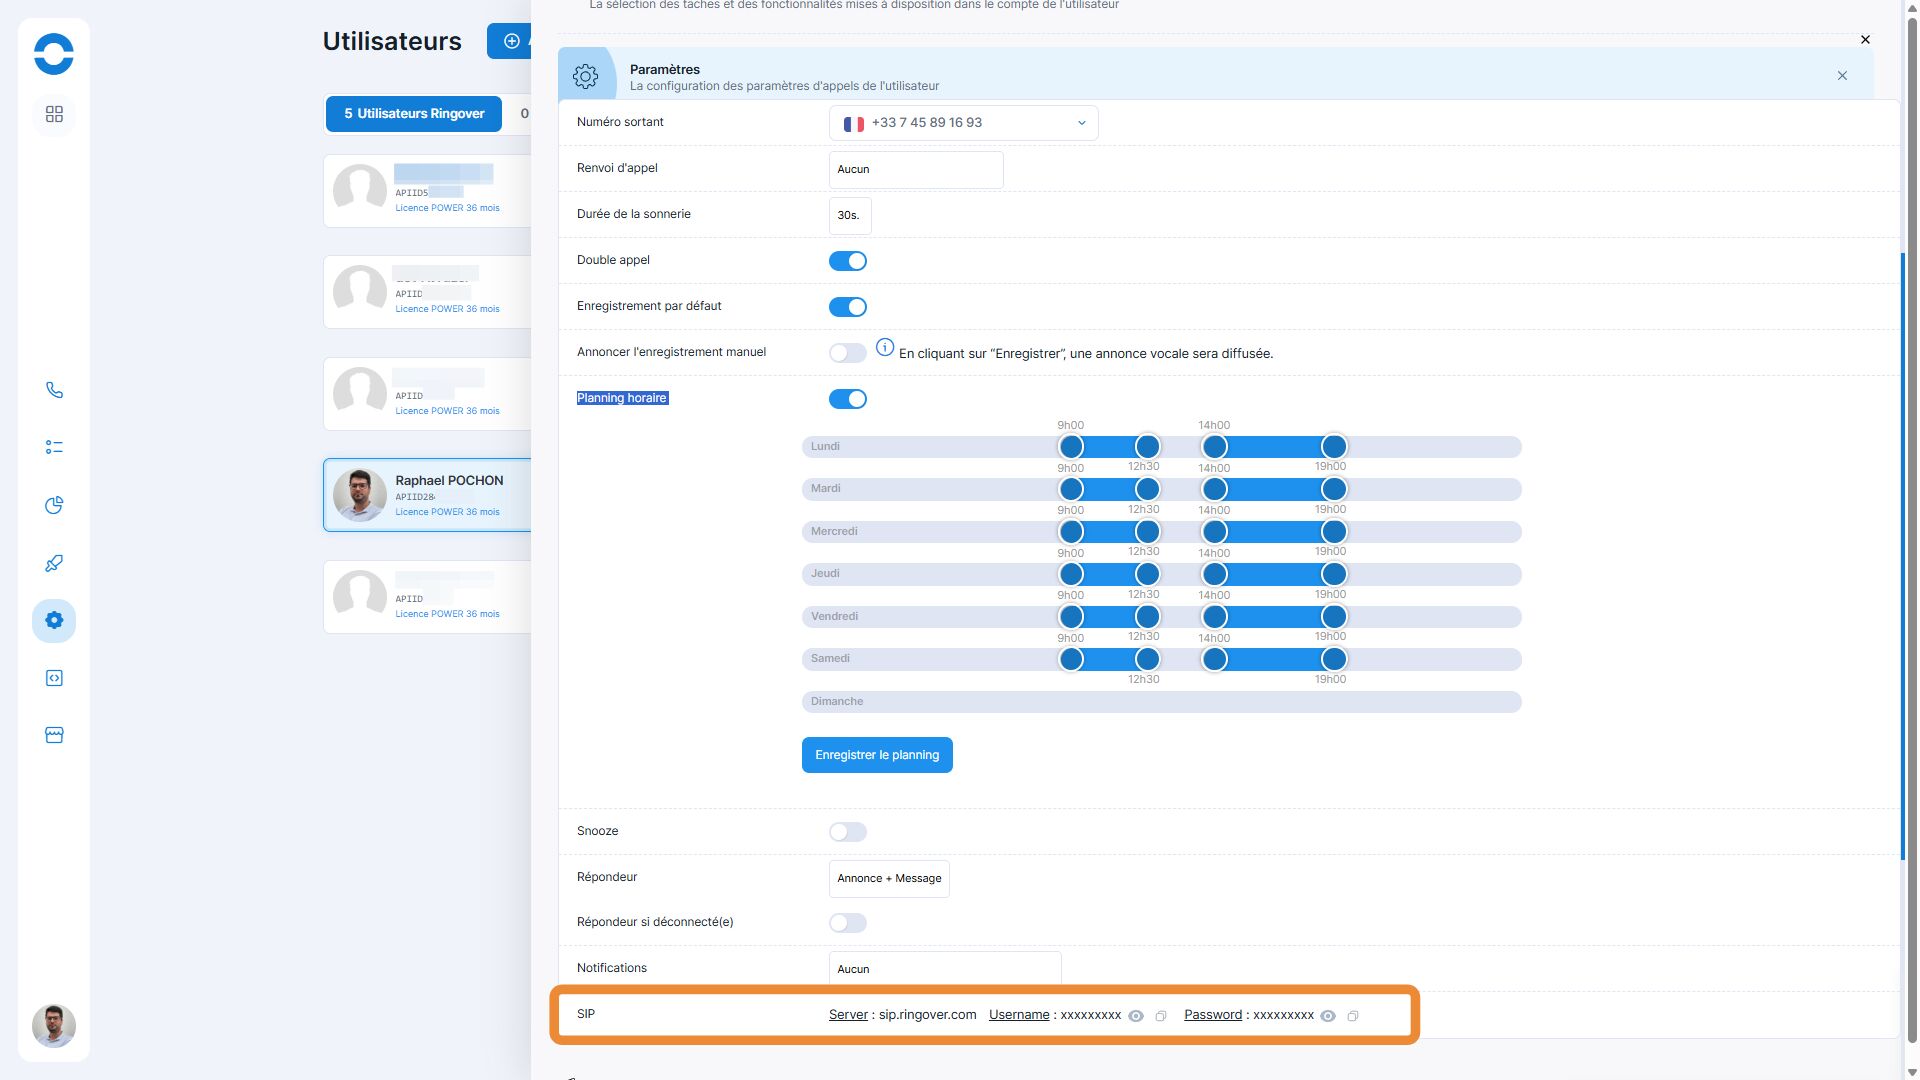Enable the Snooze toggle
The height and width of the screenshot is (1080, 1920).
(x=847, y=832)
